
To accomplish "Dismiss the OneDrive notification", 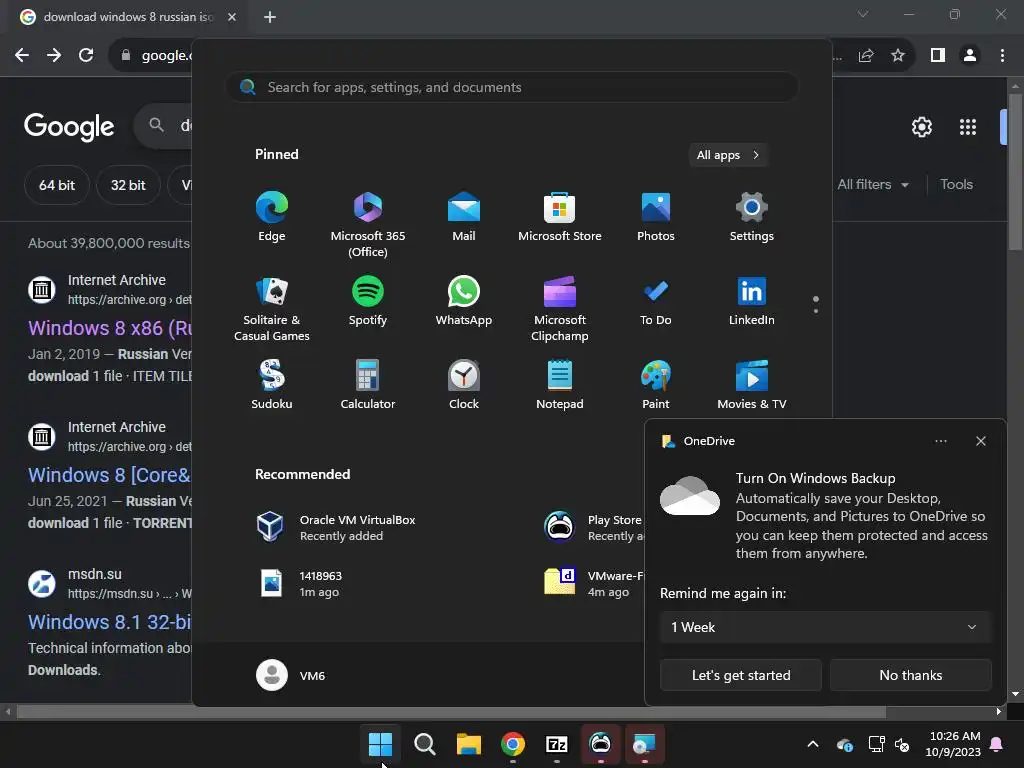I will [x=980, y=441].
